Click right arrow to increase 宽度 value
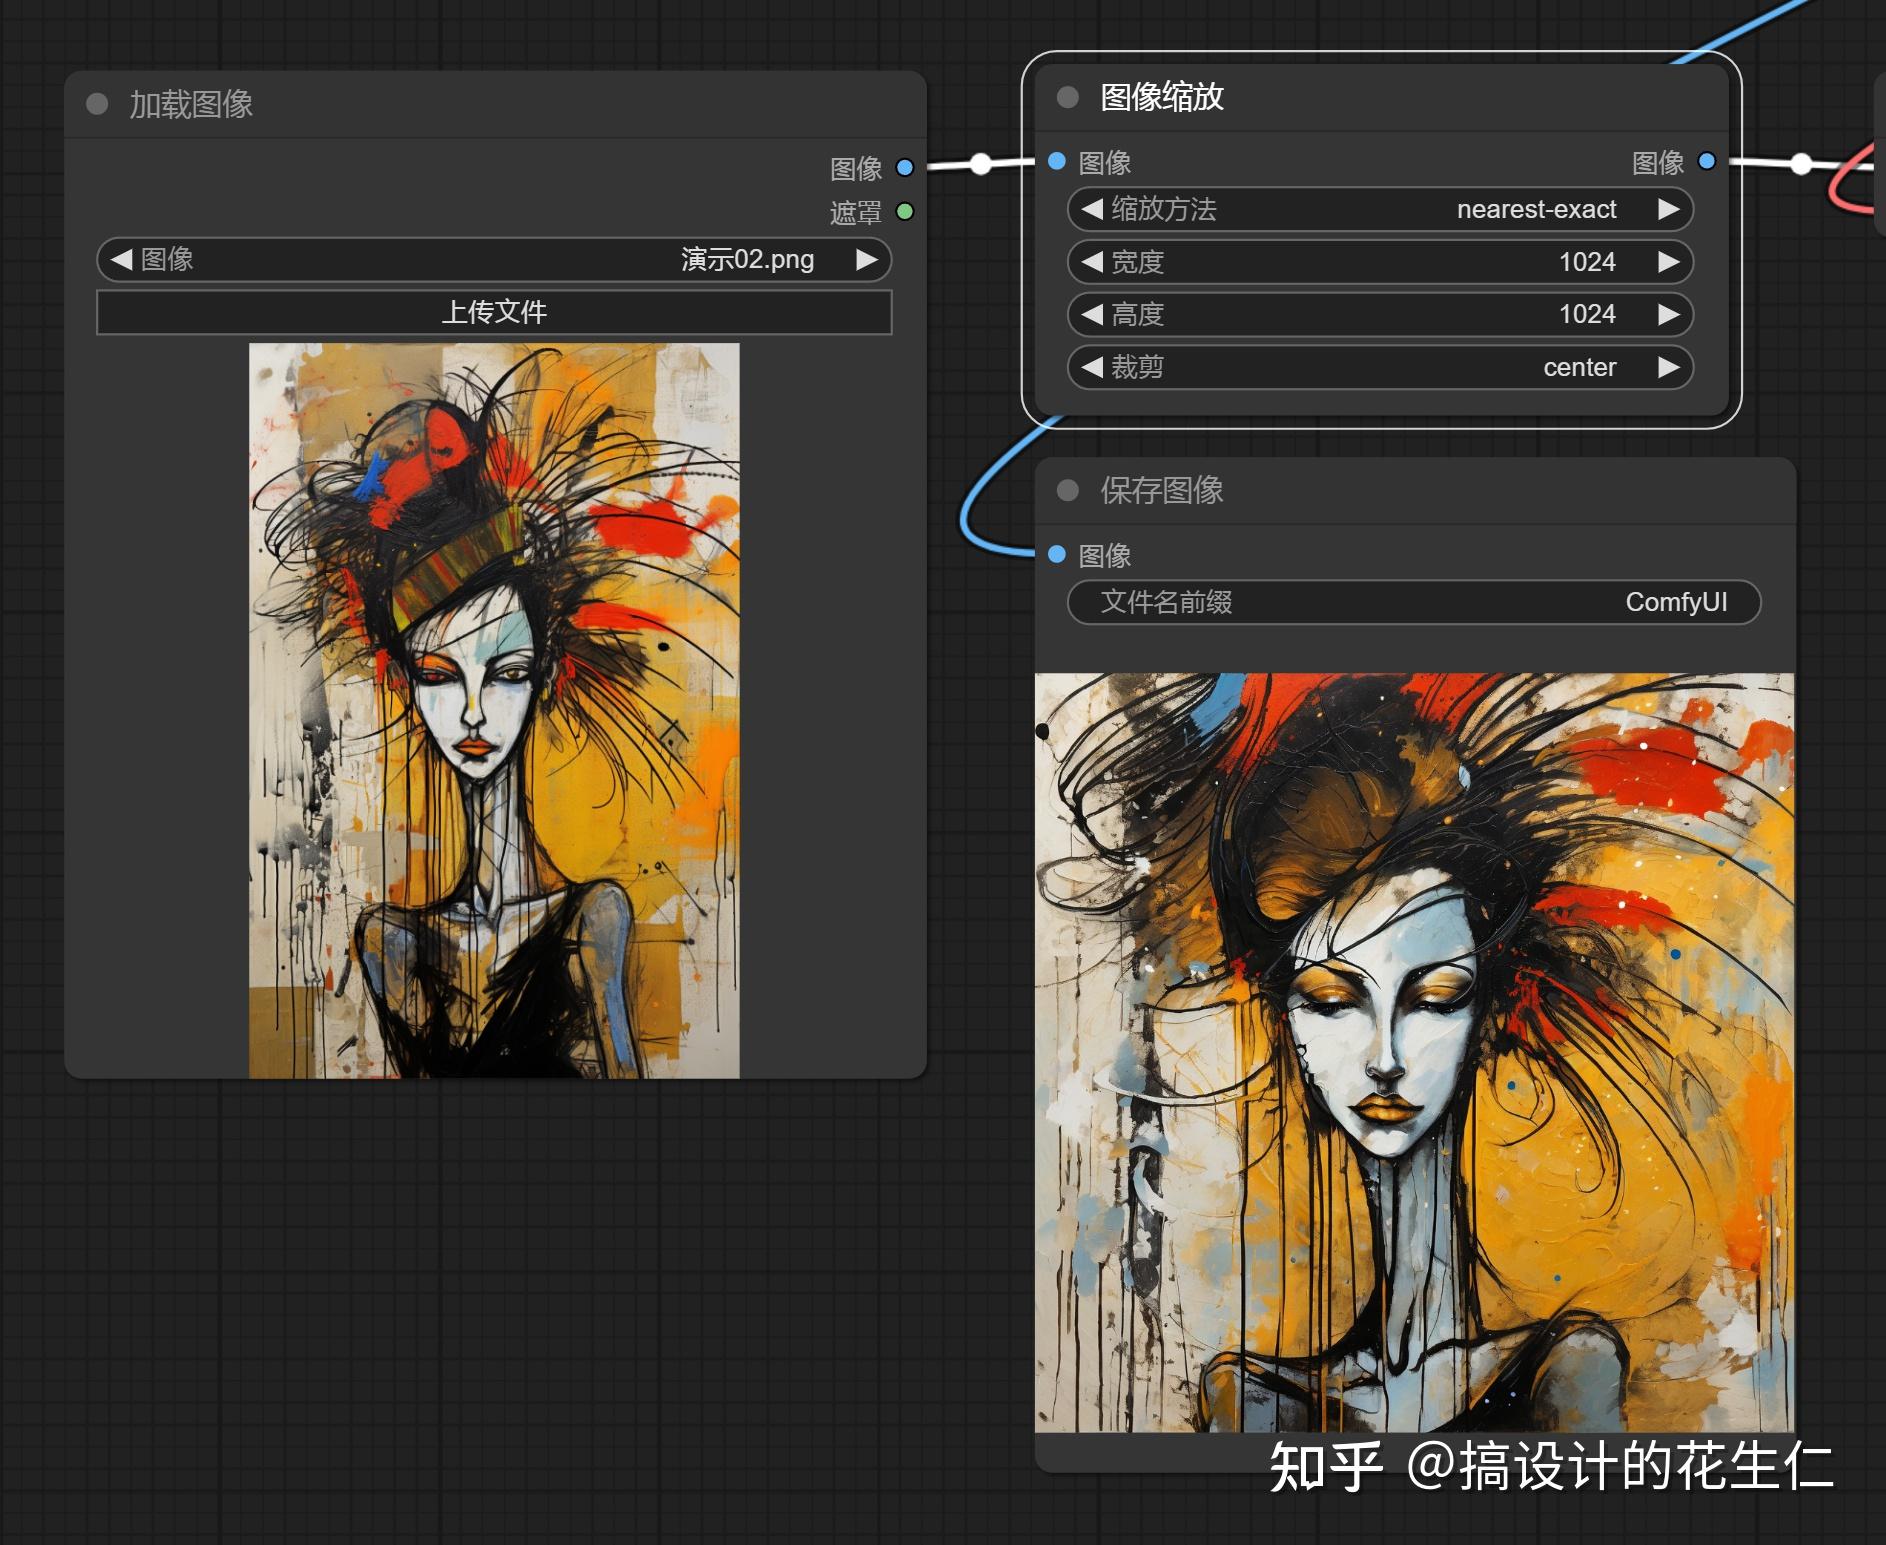This screenshot has width=1886, height=1545. (1668, 262)
